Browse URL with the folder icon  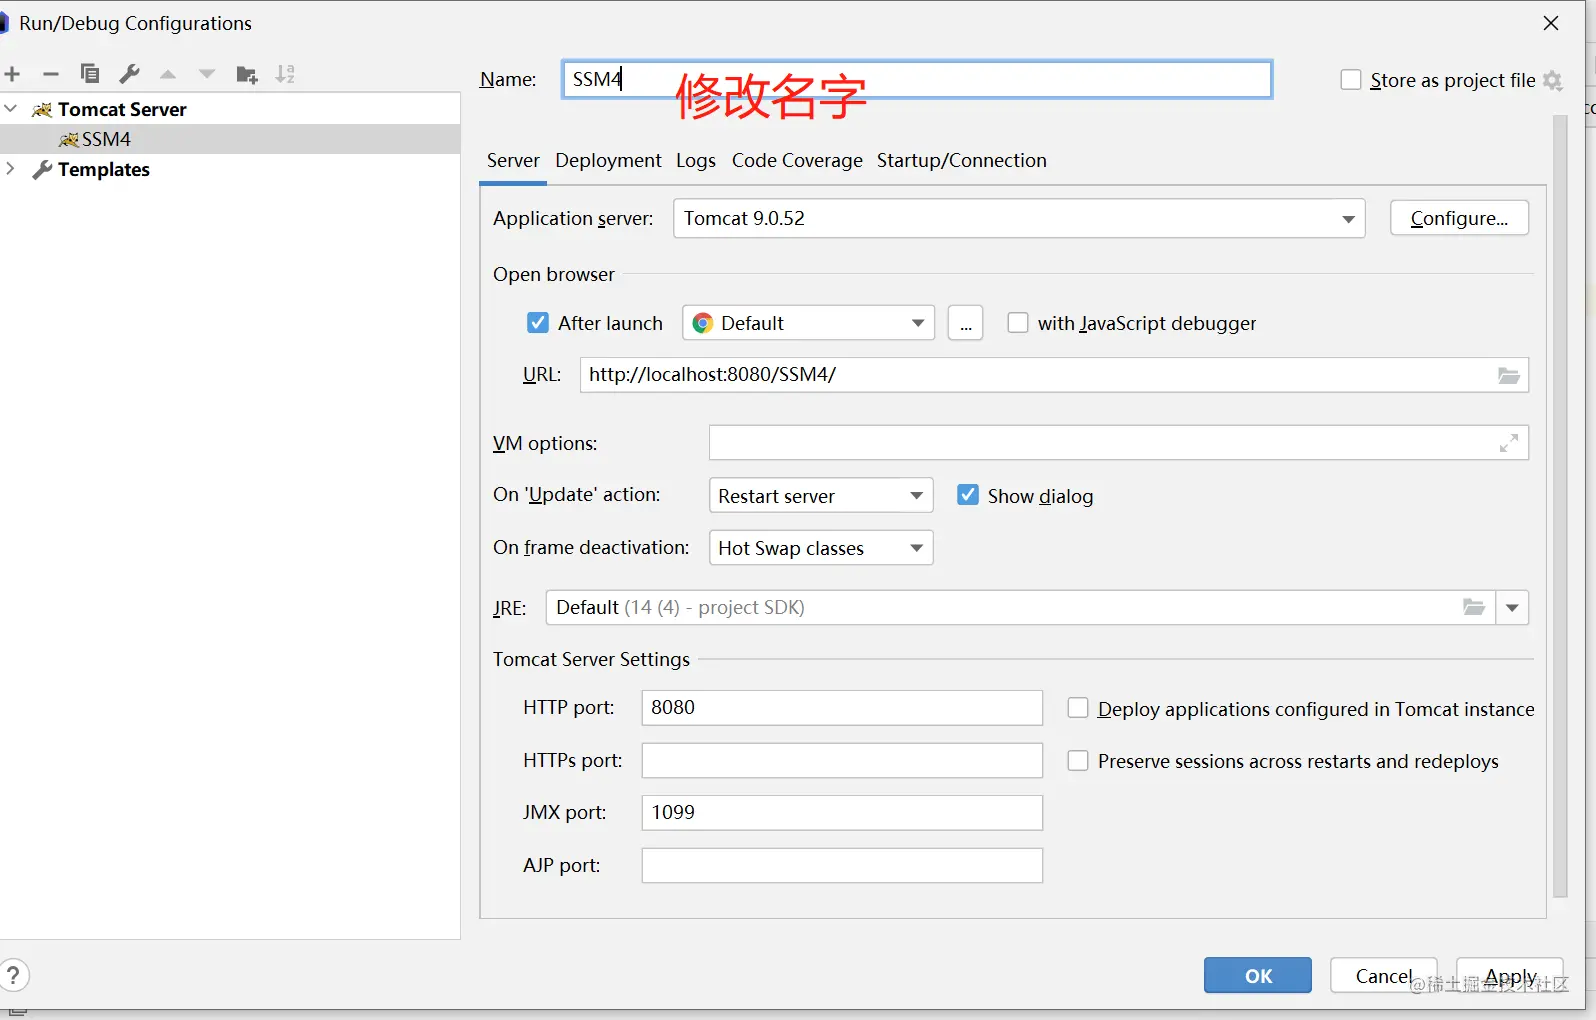point(1509,375)
